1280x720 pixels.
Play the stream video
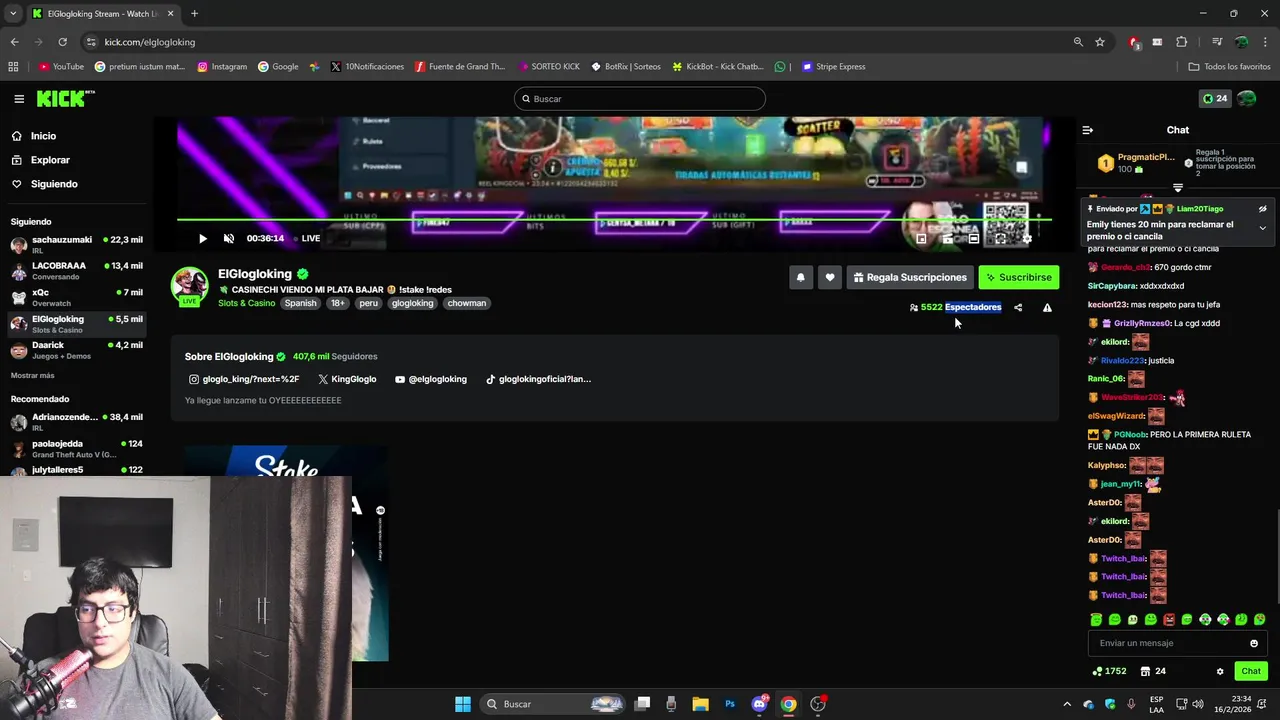point(203,238)
